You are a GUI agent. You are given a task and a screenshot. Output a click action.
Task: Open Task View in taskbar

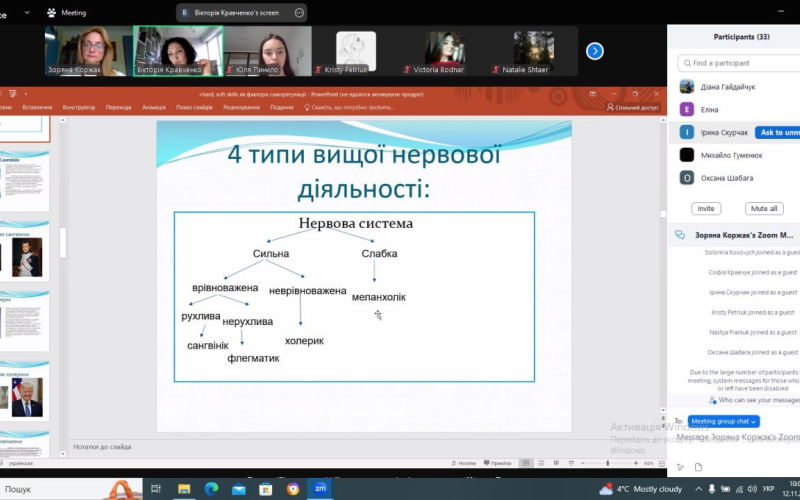pyautogui.click(x=156, y=489)
